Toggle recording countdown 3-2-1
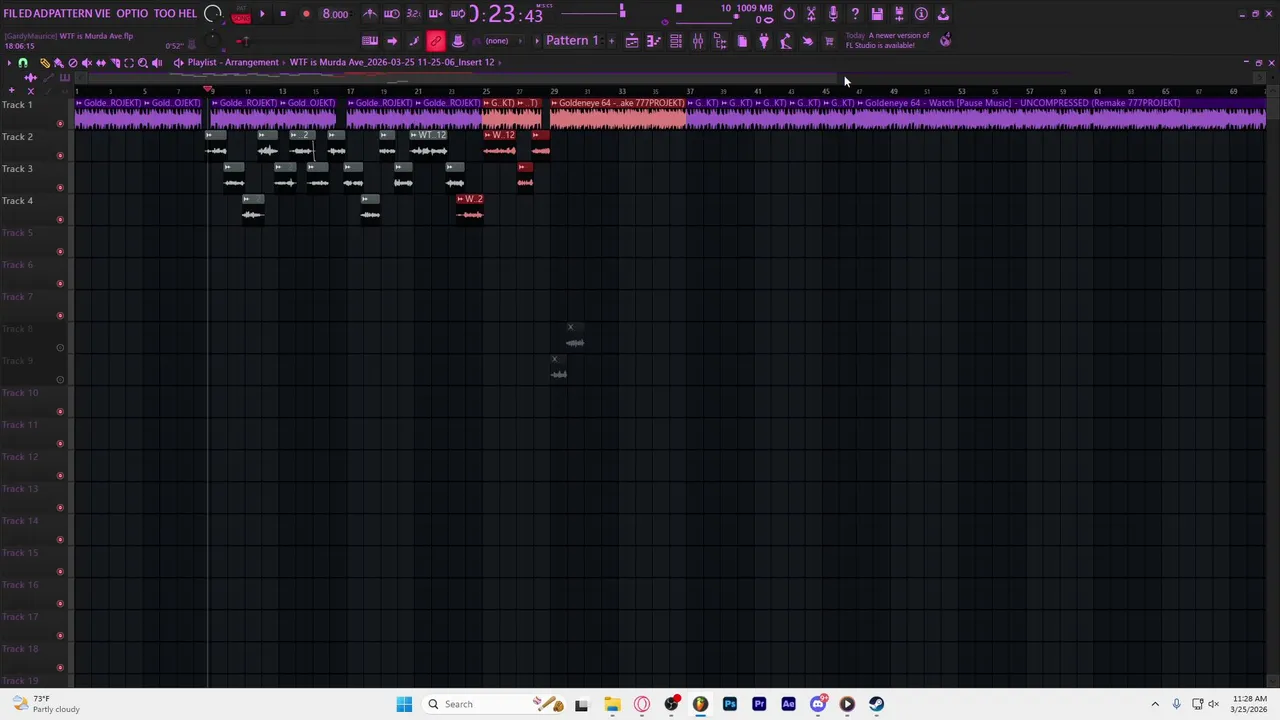The image size is (1280, 720). [413, 14]
